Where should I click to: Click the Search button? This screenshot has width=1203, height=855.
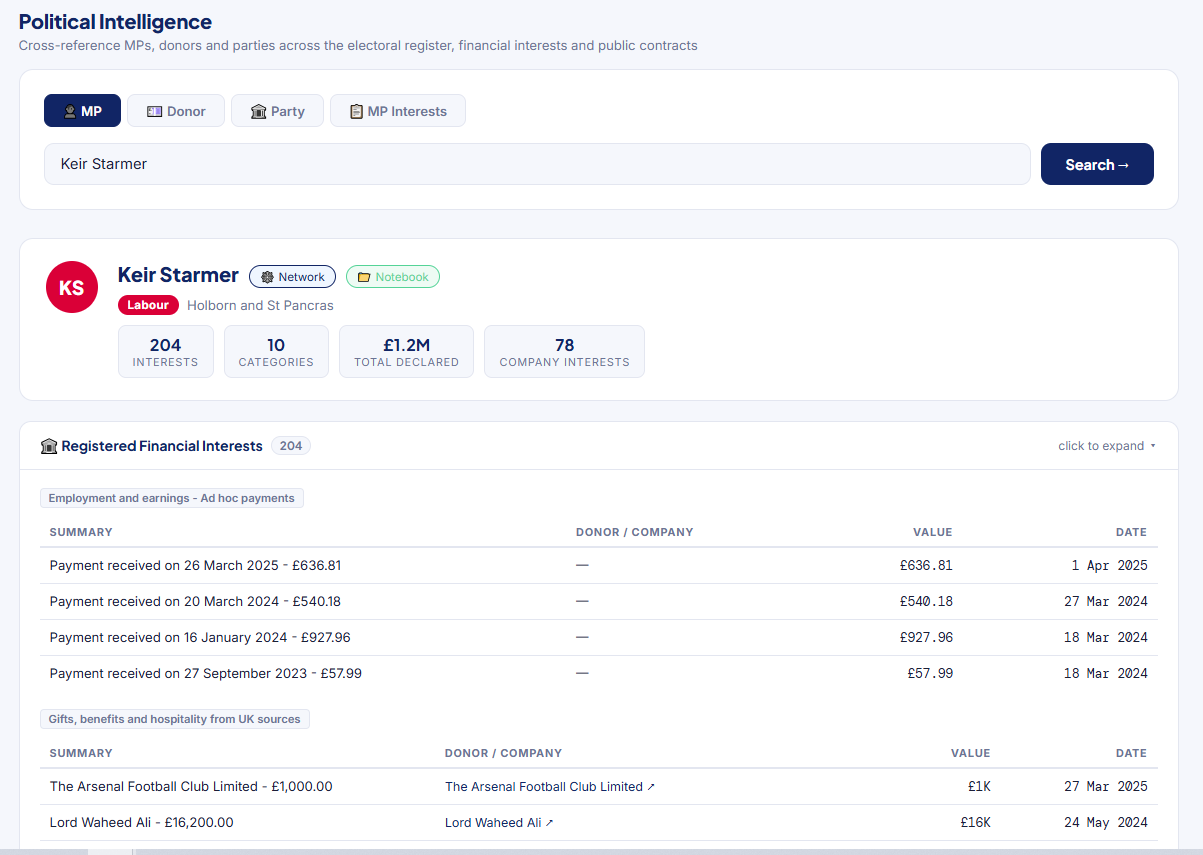(x=1097, y=164)
